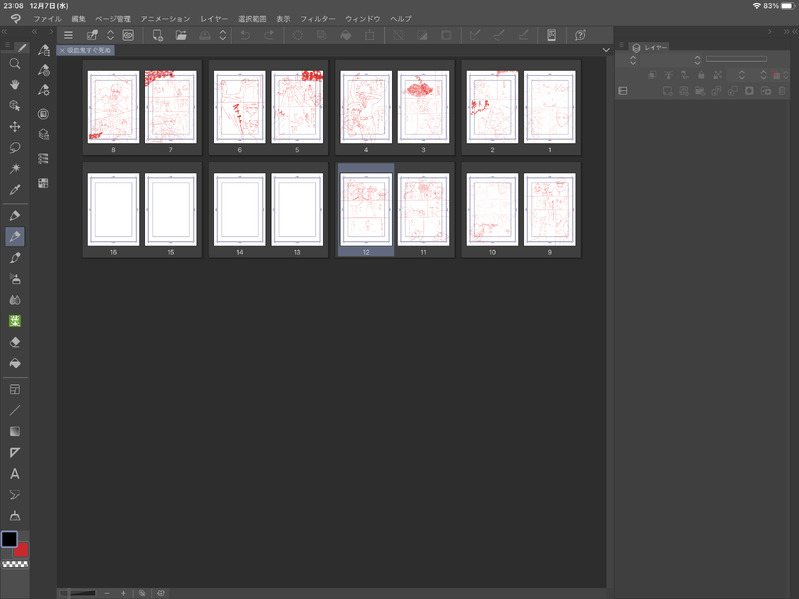Open the Tool Property palette icon
Image resolution: width=799 pixels, height=599 pixels.
coord(44,70)
